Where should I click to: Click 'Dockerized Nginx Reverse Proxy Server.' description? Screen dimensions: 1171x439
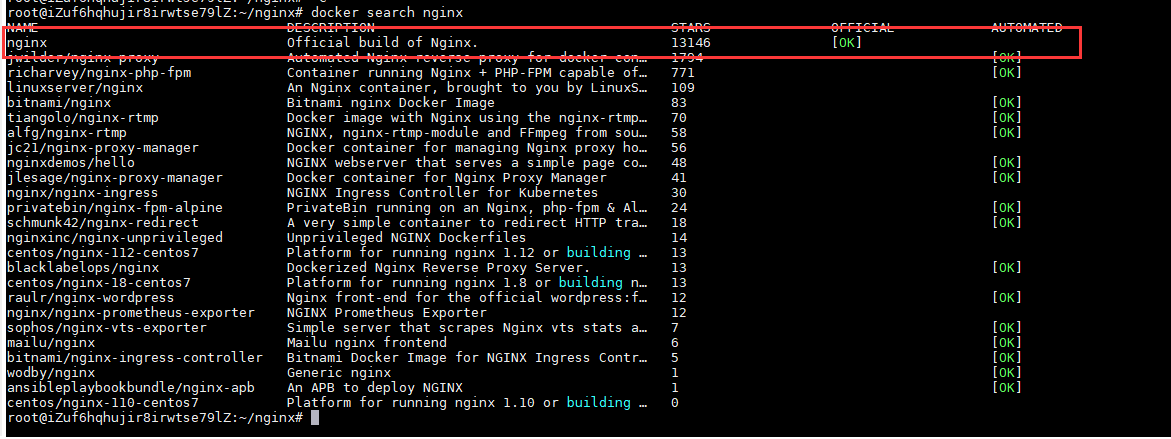438,267
